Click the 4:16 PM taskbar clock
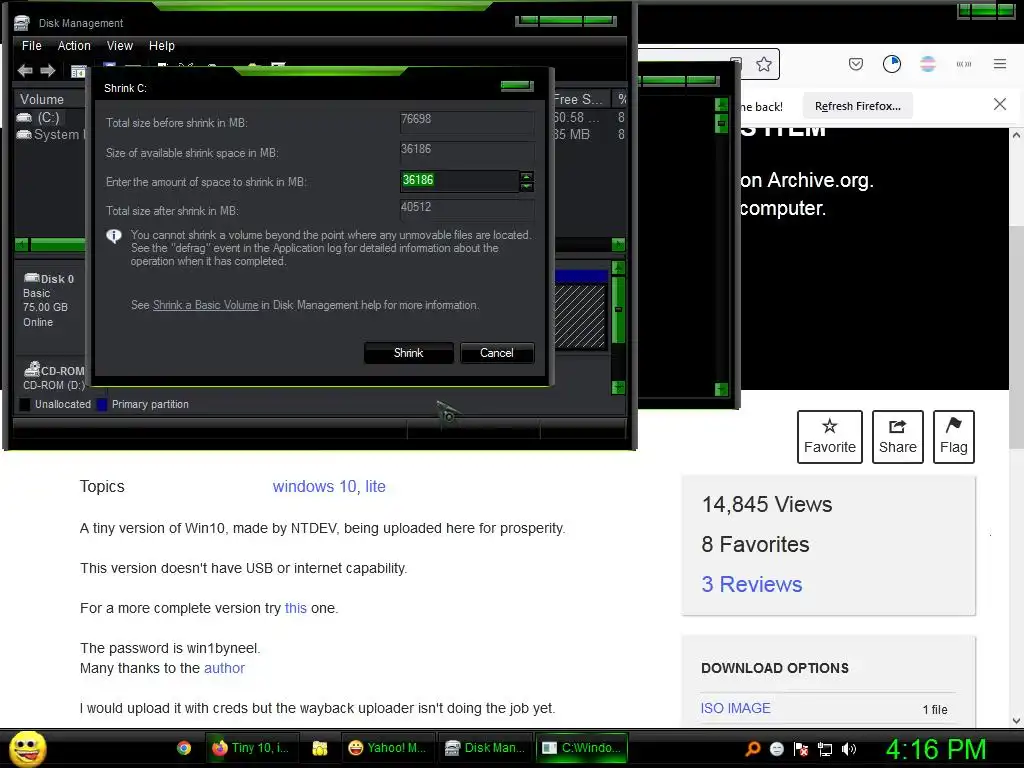 [x=935, y=749]
